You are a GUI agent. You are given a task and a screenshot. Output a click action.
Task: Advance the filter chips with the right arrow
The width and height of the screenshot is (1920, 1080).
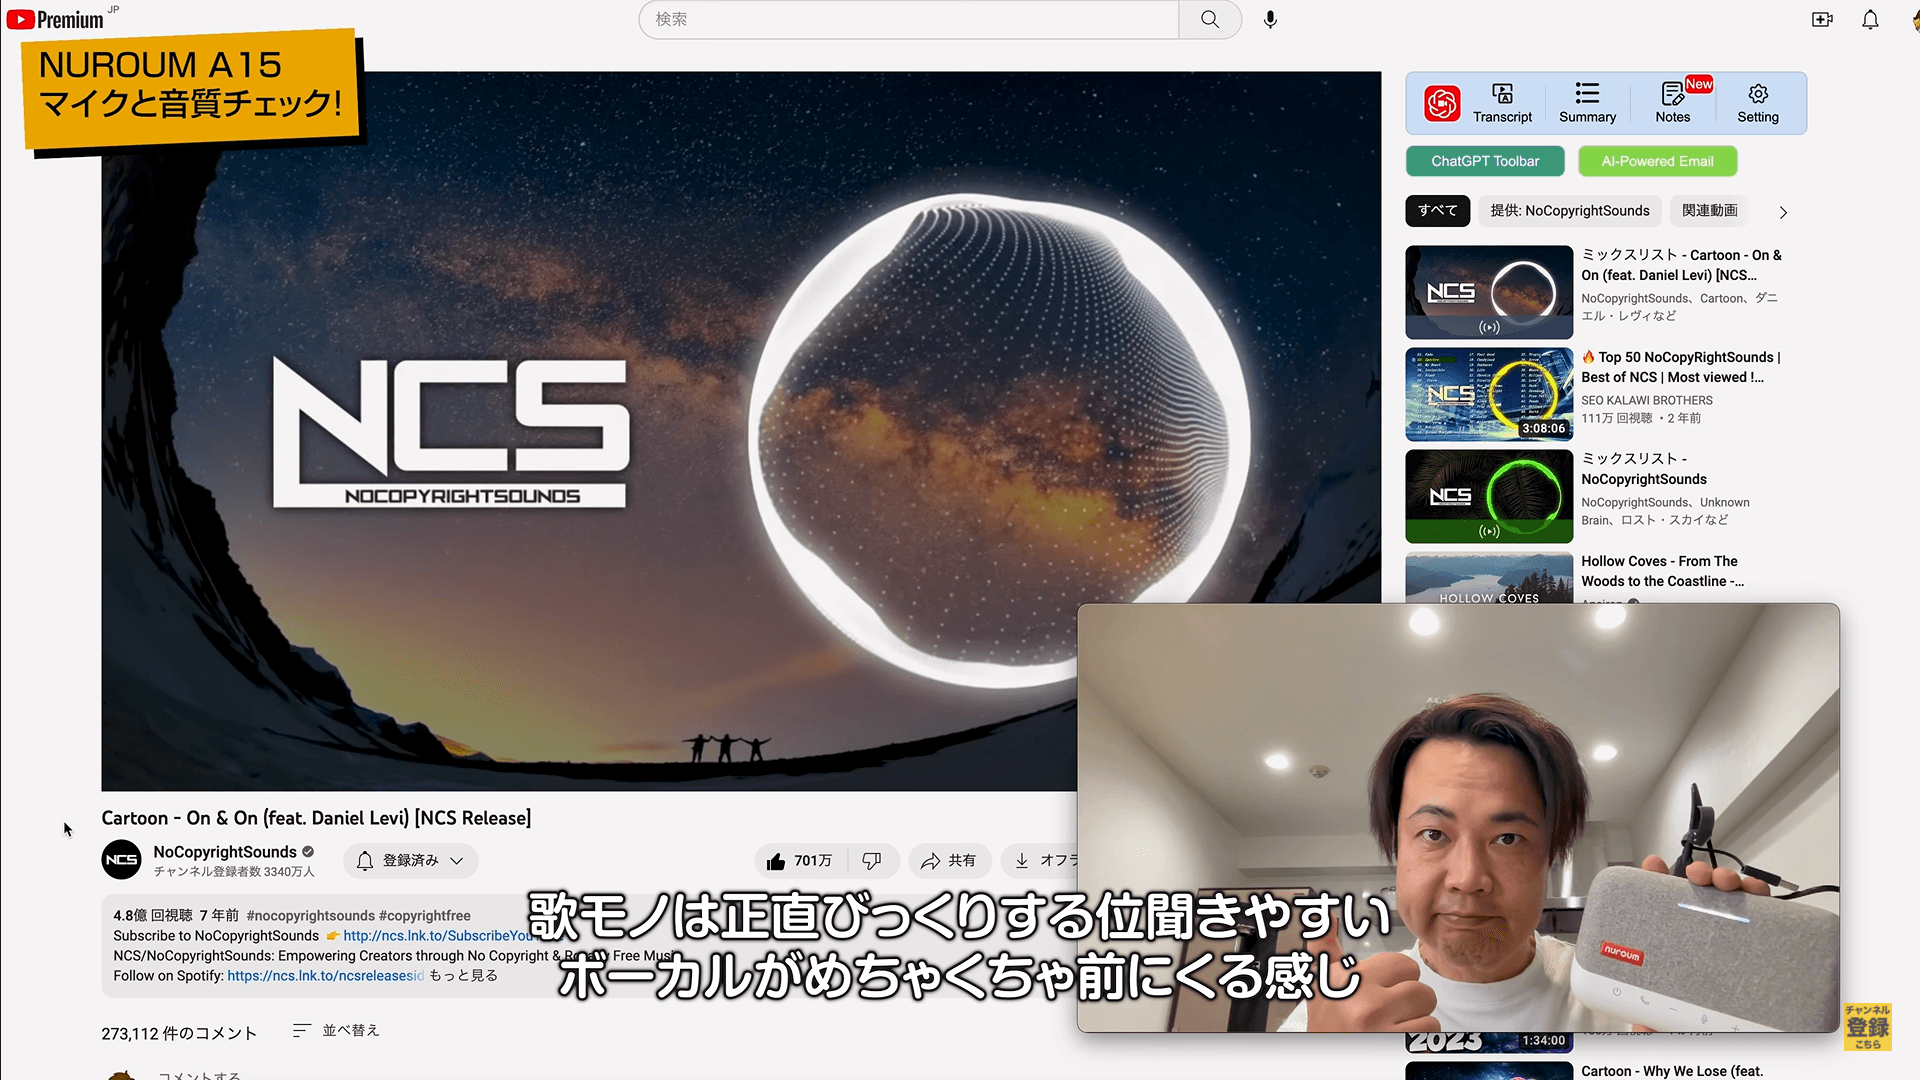pos(1783,212)
